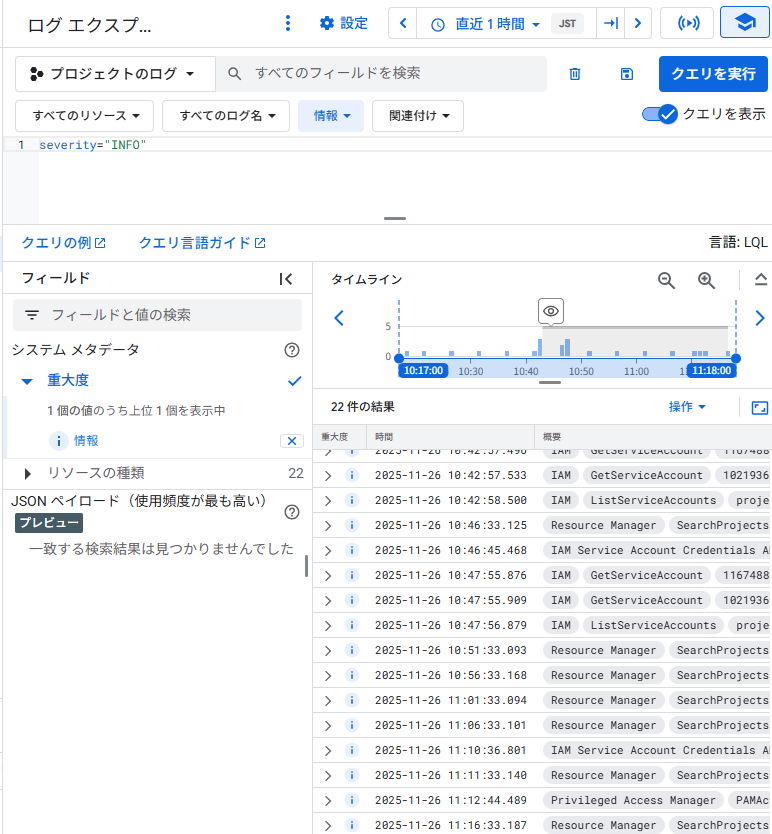Open クエリ言語ガイド link
Viewport: 772px width, 834px height.
point(202,243)
